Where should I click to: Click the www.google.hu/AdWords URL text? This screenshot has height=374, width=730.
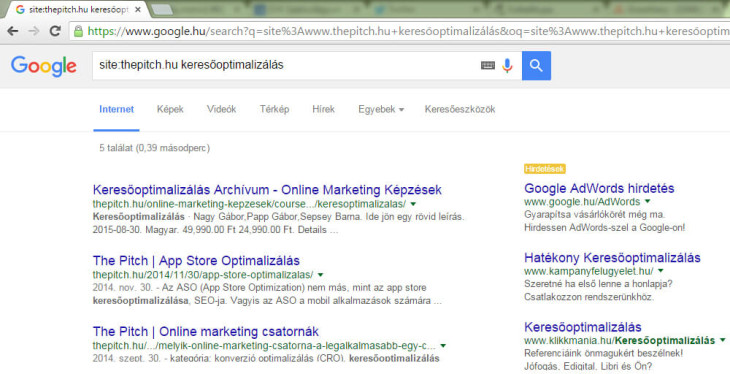point(582,202)
